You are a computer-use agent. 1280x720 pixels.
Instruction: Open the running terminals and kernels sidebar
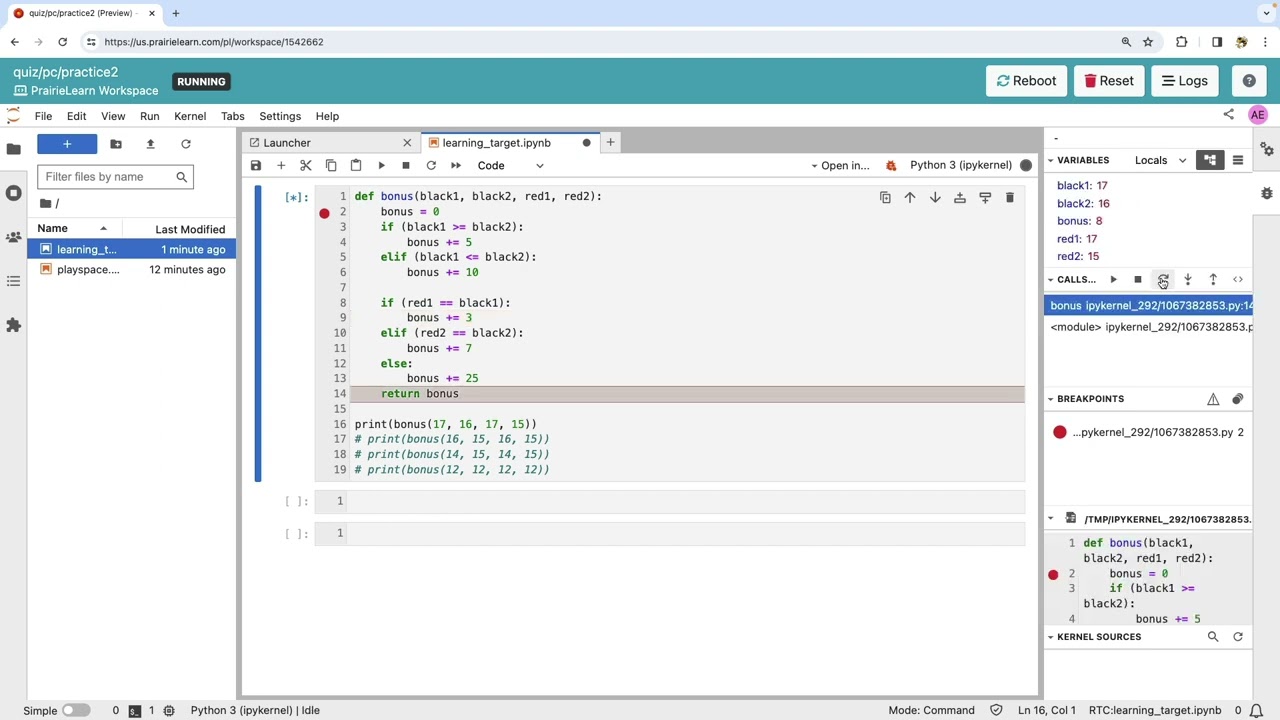pos(13,193)
